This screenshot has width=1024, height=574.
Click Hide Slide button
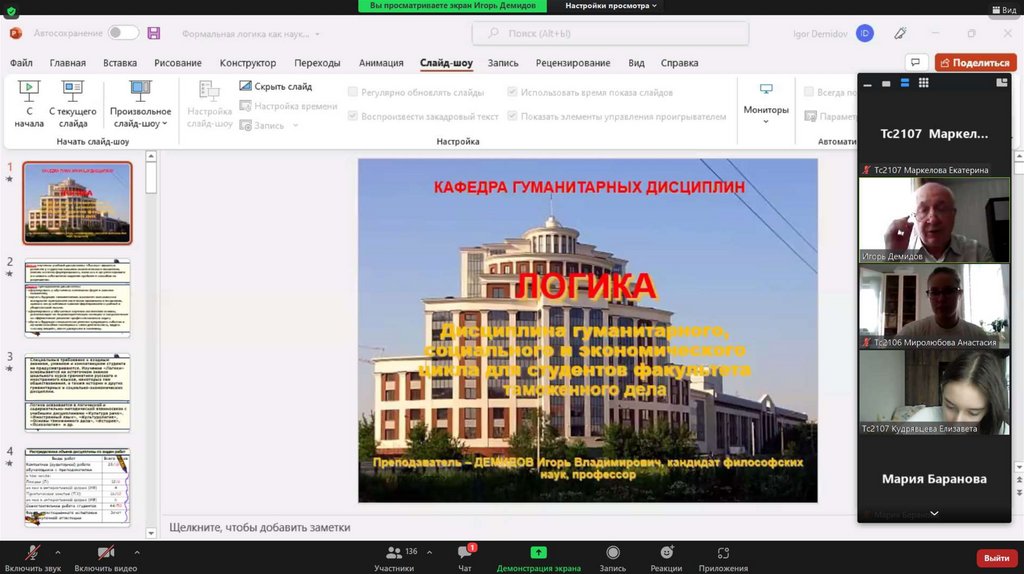276,86
